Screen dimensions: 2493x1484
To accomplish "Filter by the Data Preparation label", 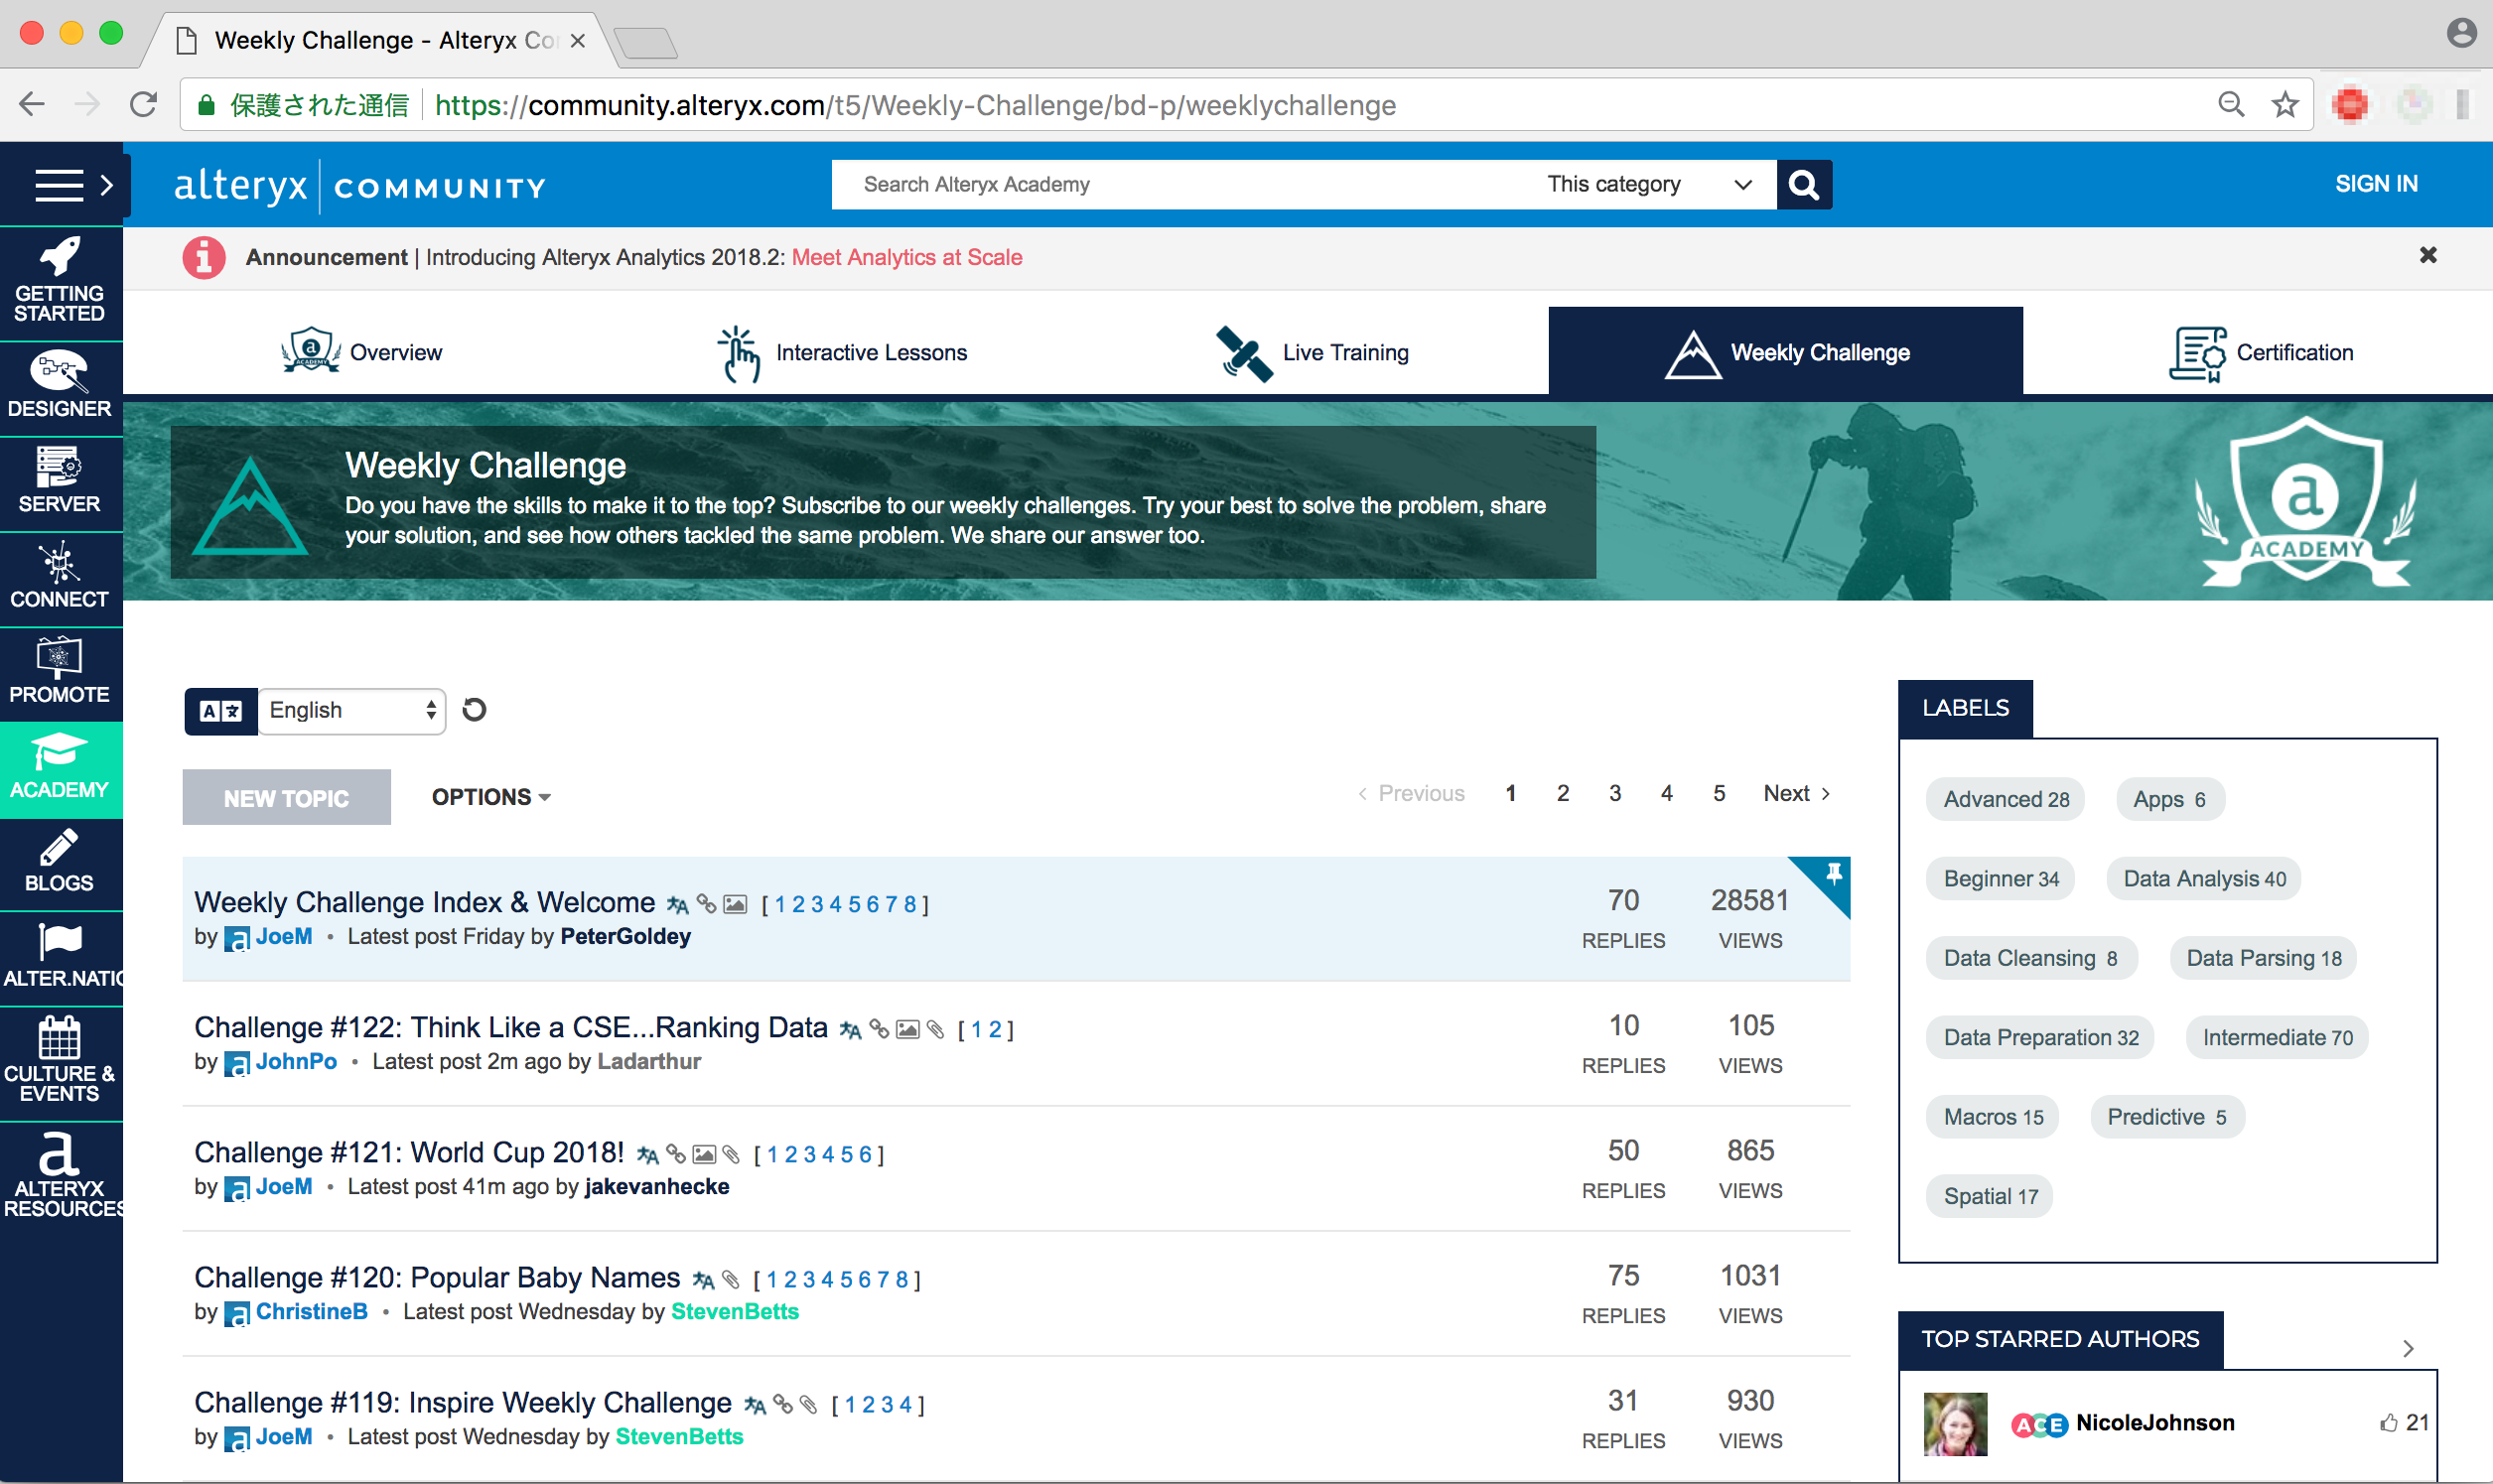I will [2040, 1037].
